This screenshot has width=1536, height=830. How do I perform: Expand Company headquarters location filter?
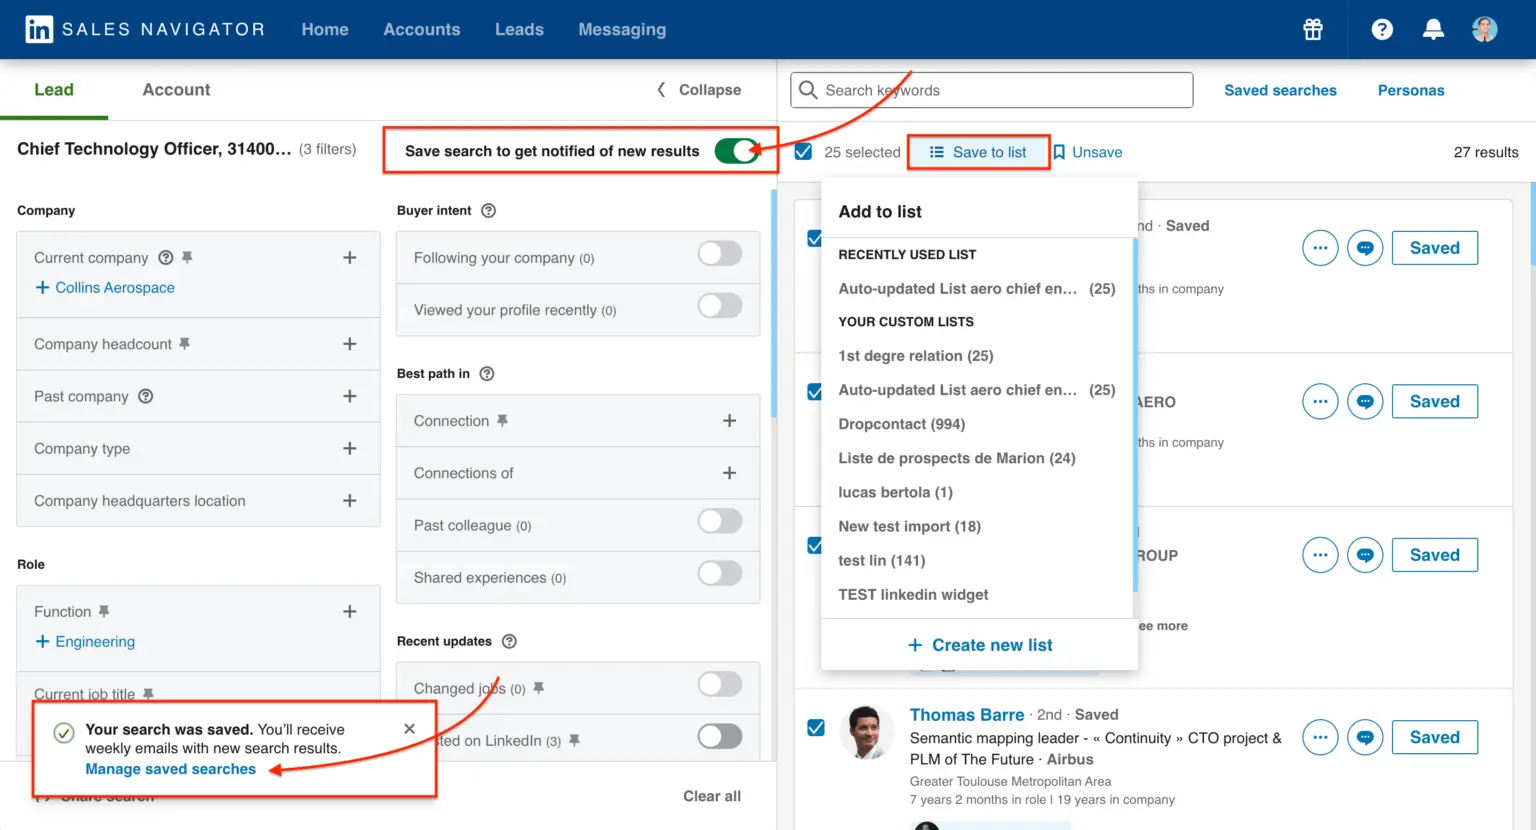350,500
